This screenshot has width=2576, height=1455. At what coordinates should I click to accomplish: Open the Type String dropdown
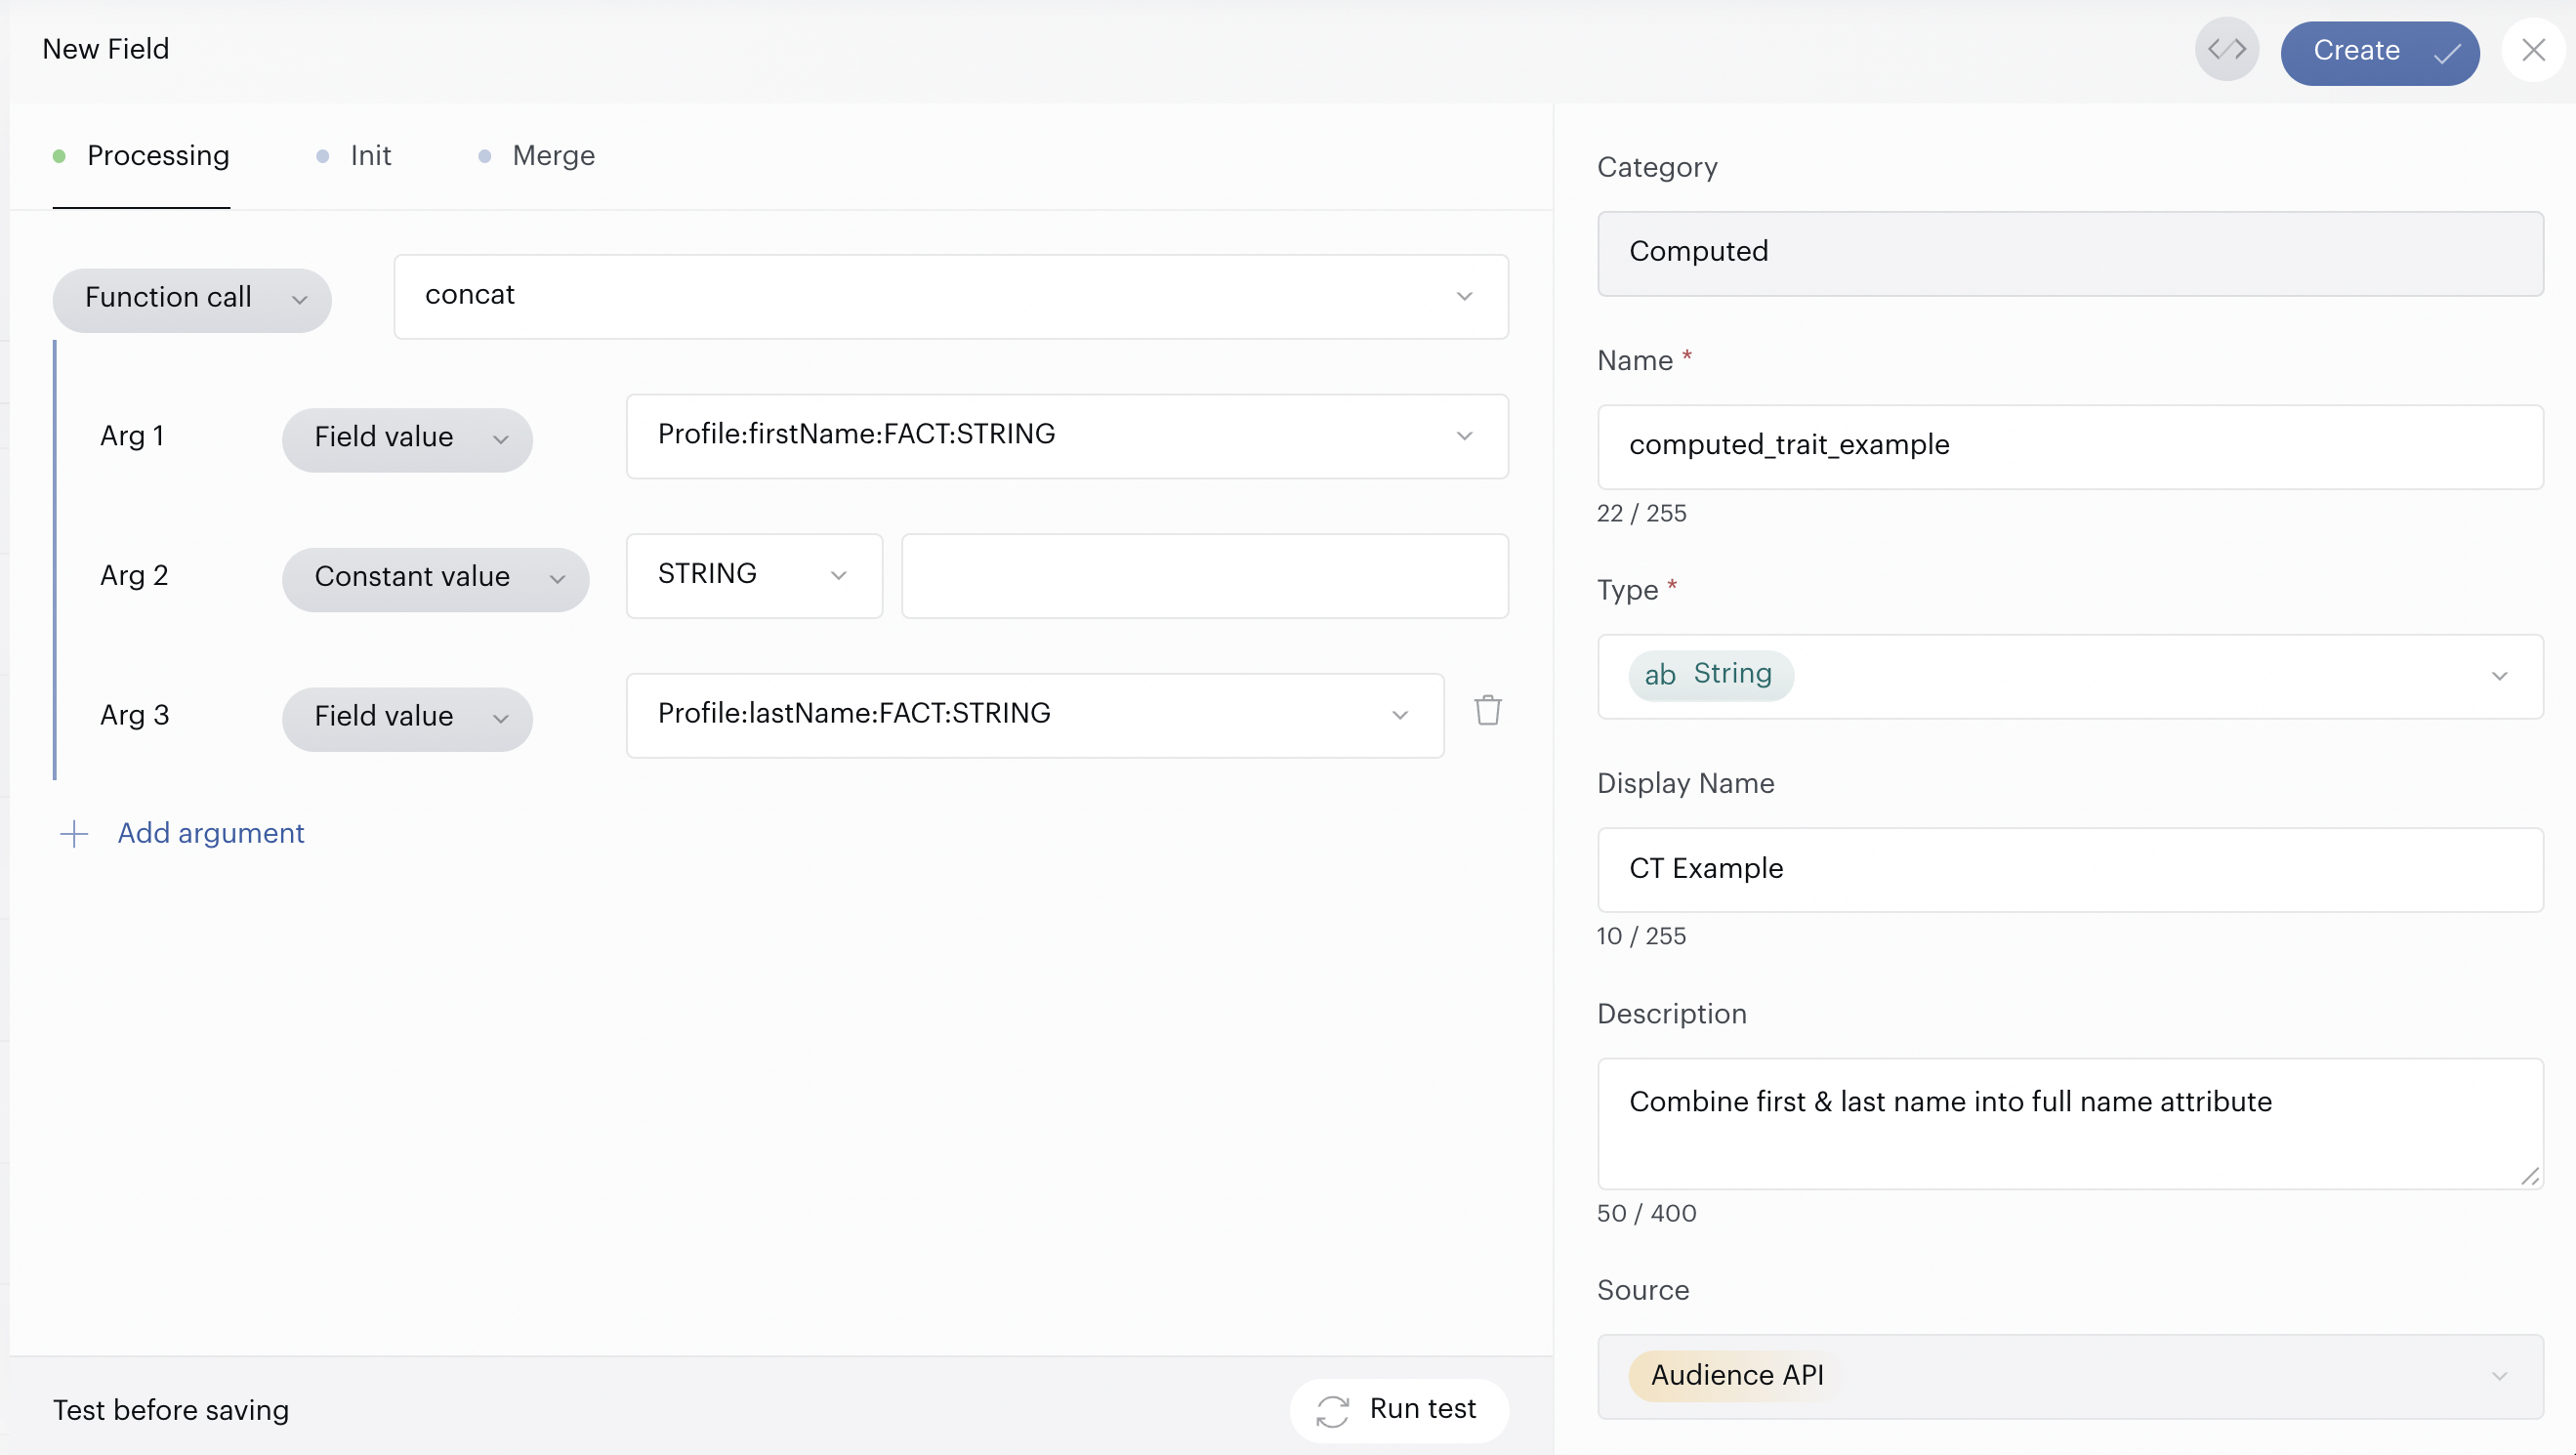pyautogui.click(x=2069, y=675)
